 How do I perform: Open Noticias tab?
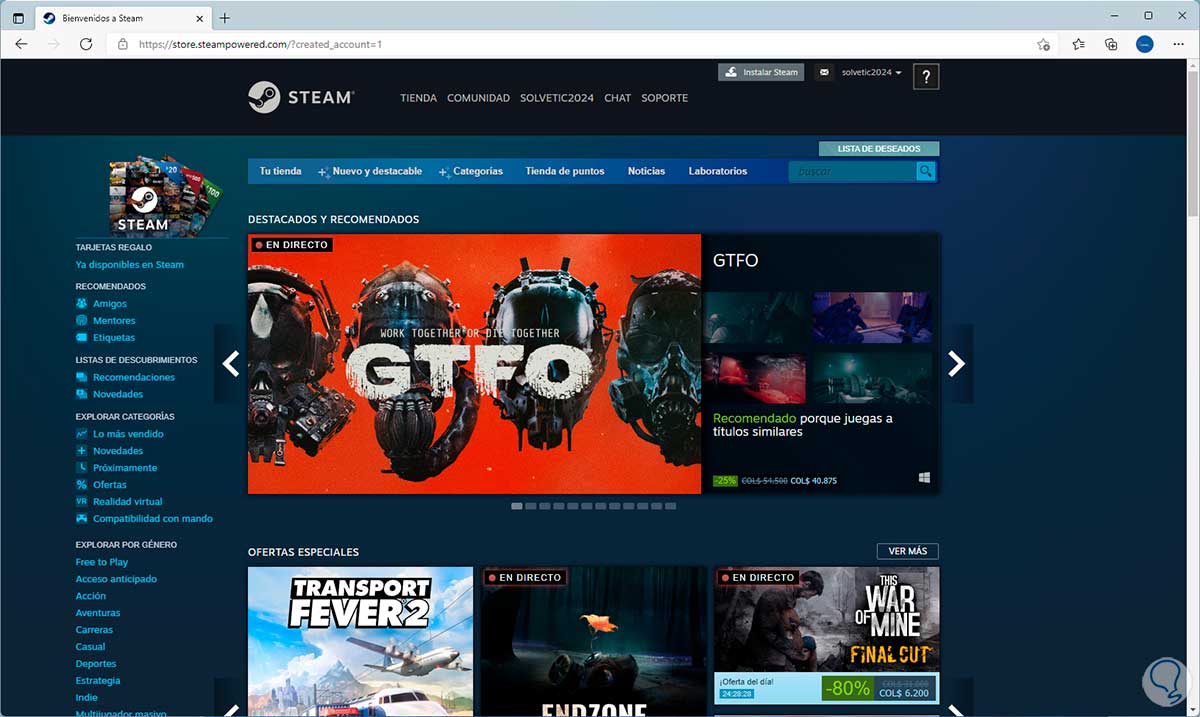pos(646,171)
